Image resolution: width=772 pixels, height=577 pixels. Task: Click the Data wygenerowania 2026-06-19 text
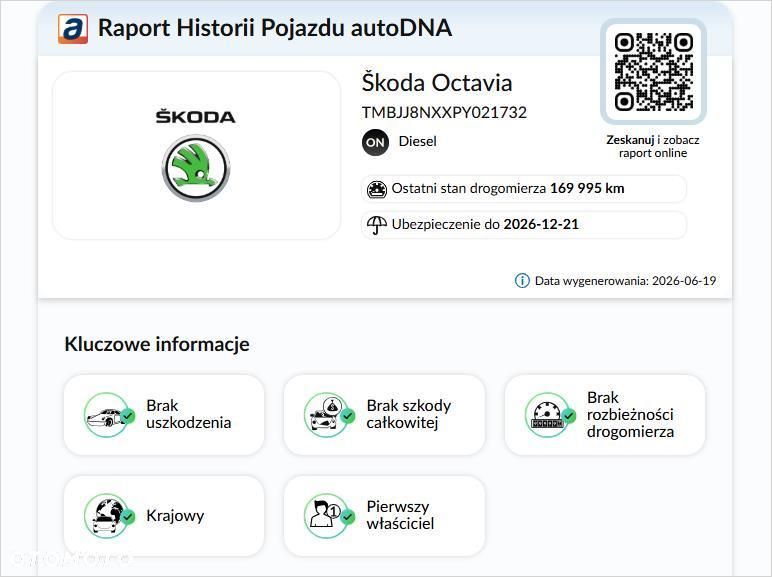pos(625,281)
